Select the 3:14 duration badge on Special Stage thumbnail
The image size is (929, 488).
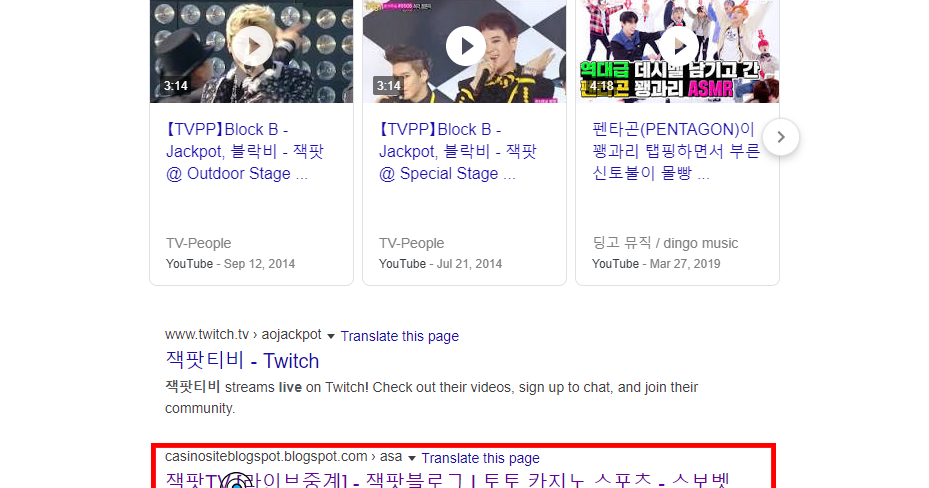click(389, 86)
